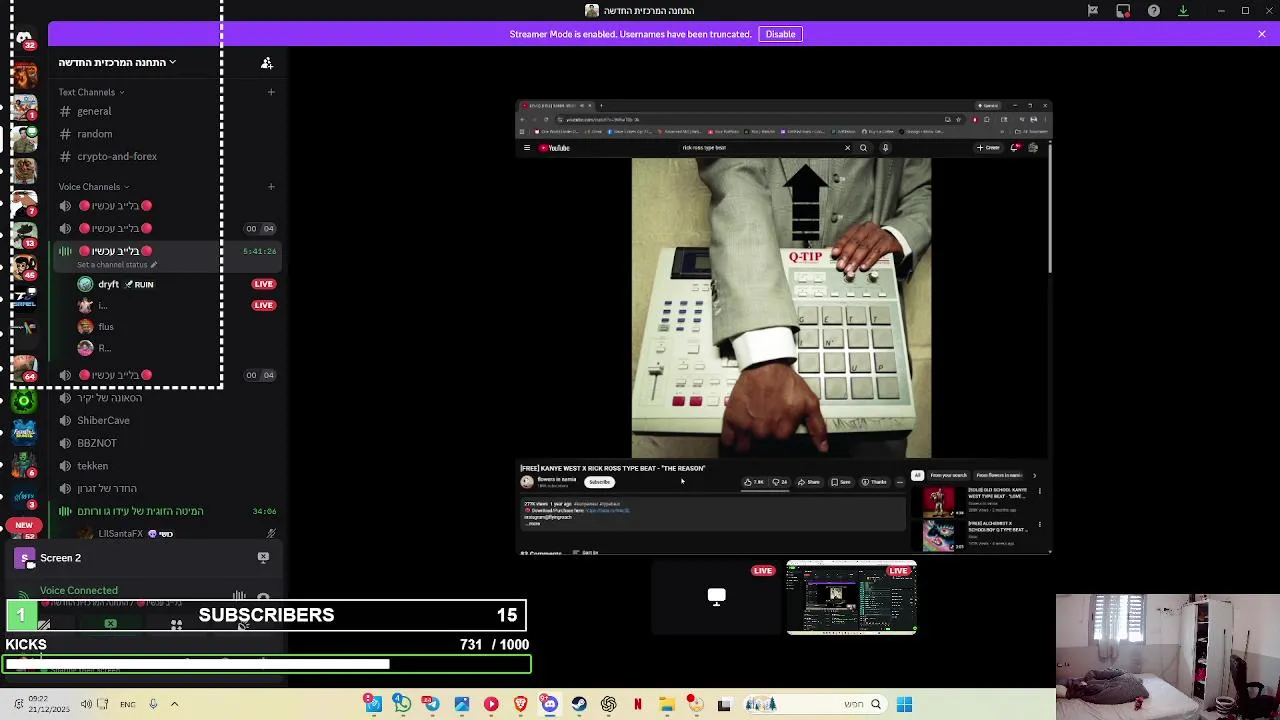Open Steam from the taskbar
The height and width of the screenshot is (720, 1280).
point(579,704)
